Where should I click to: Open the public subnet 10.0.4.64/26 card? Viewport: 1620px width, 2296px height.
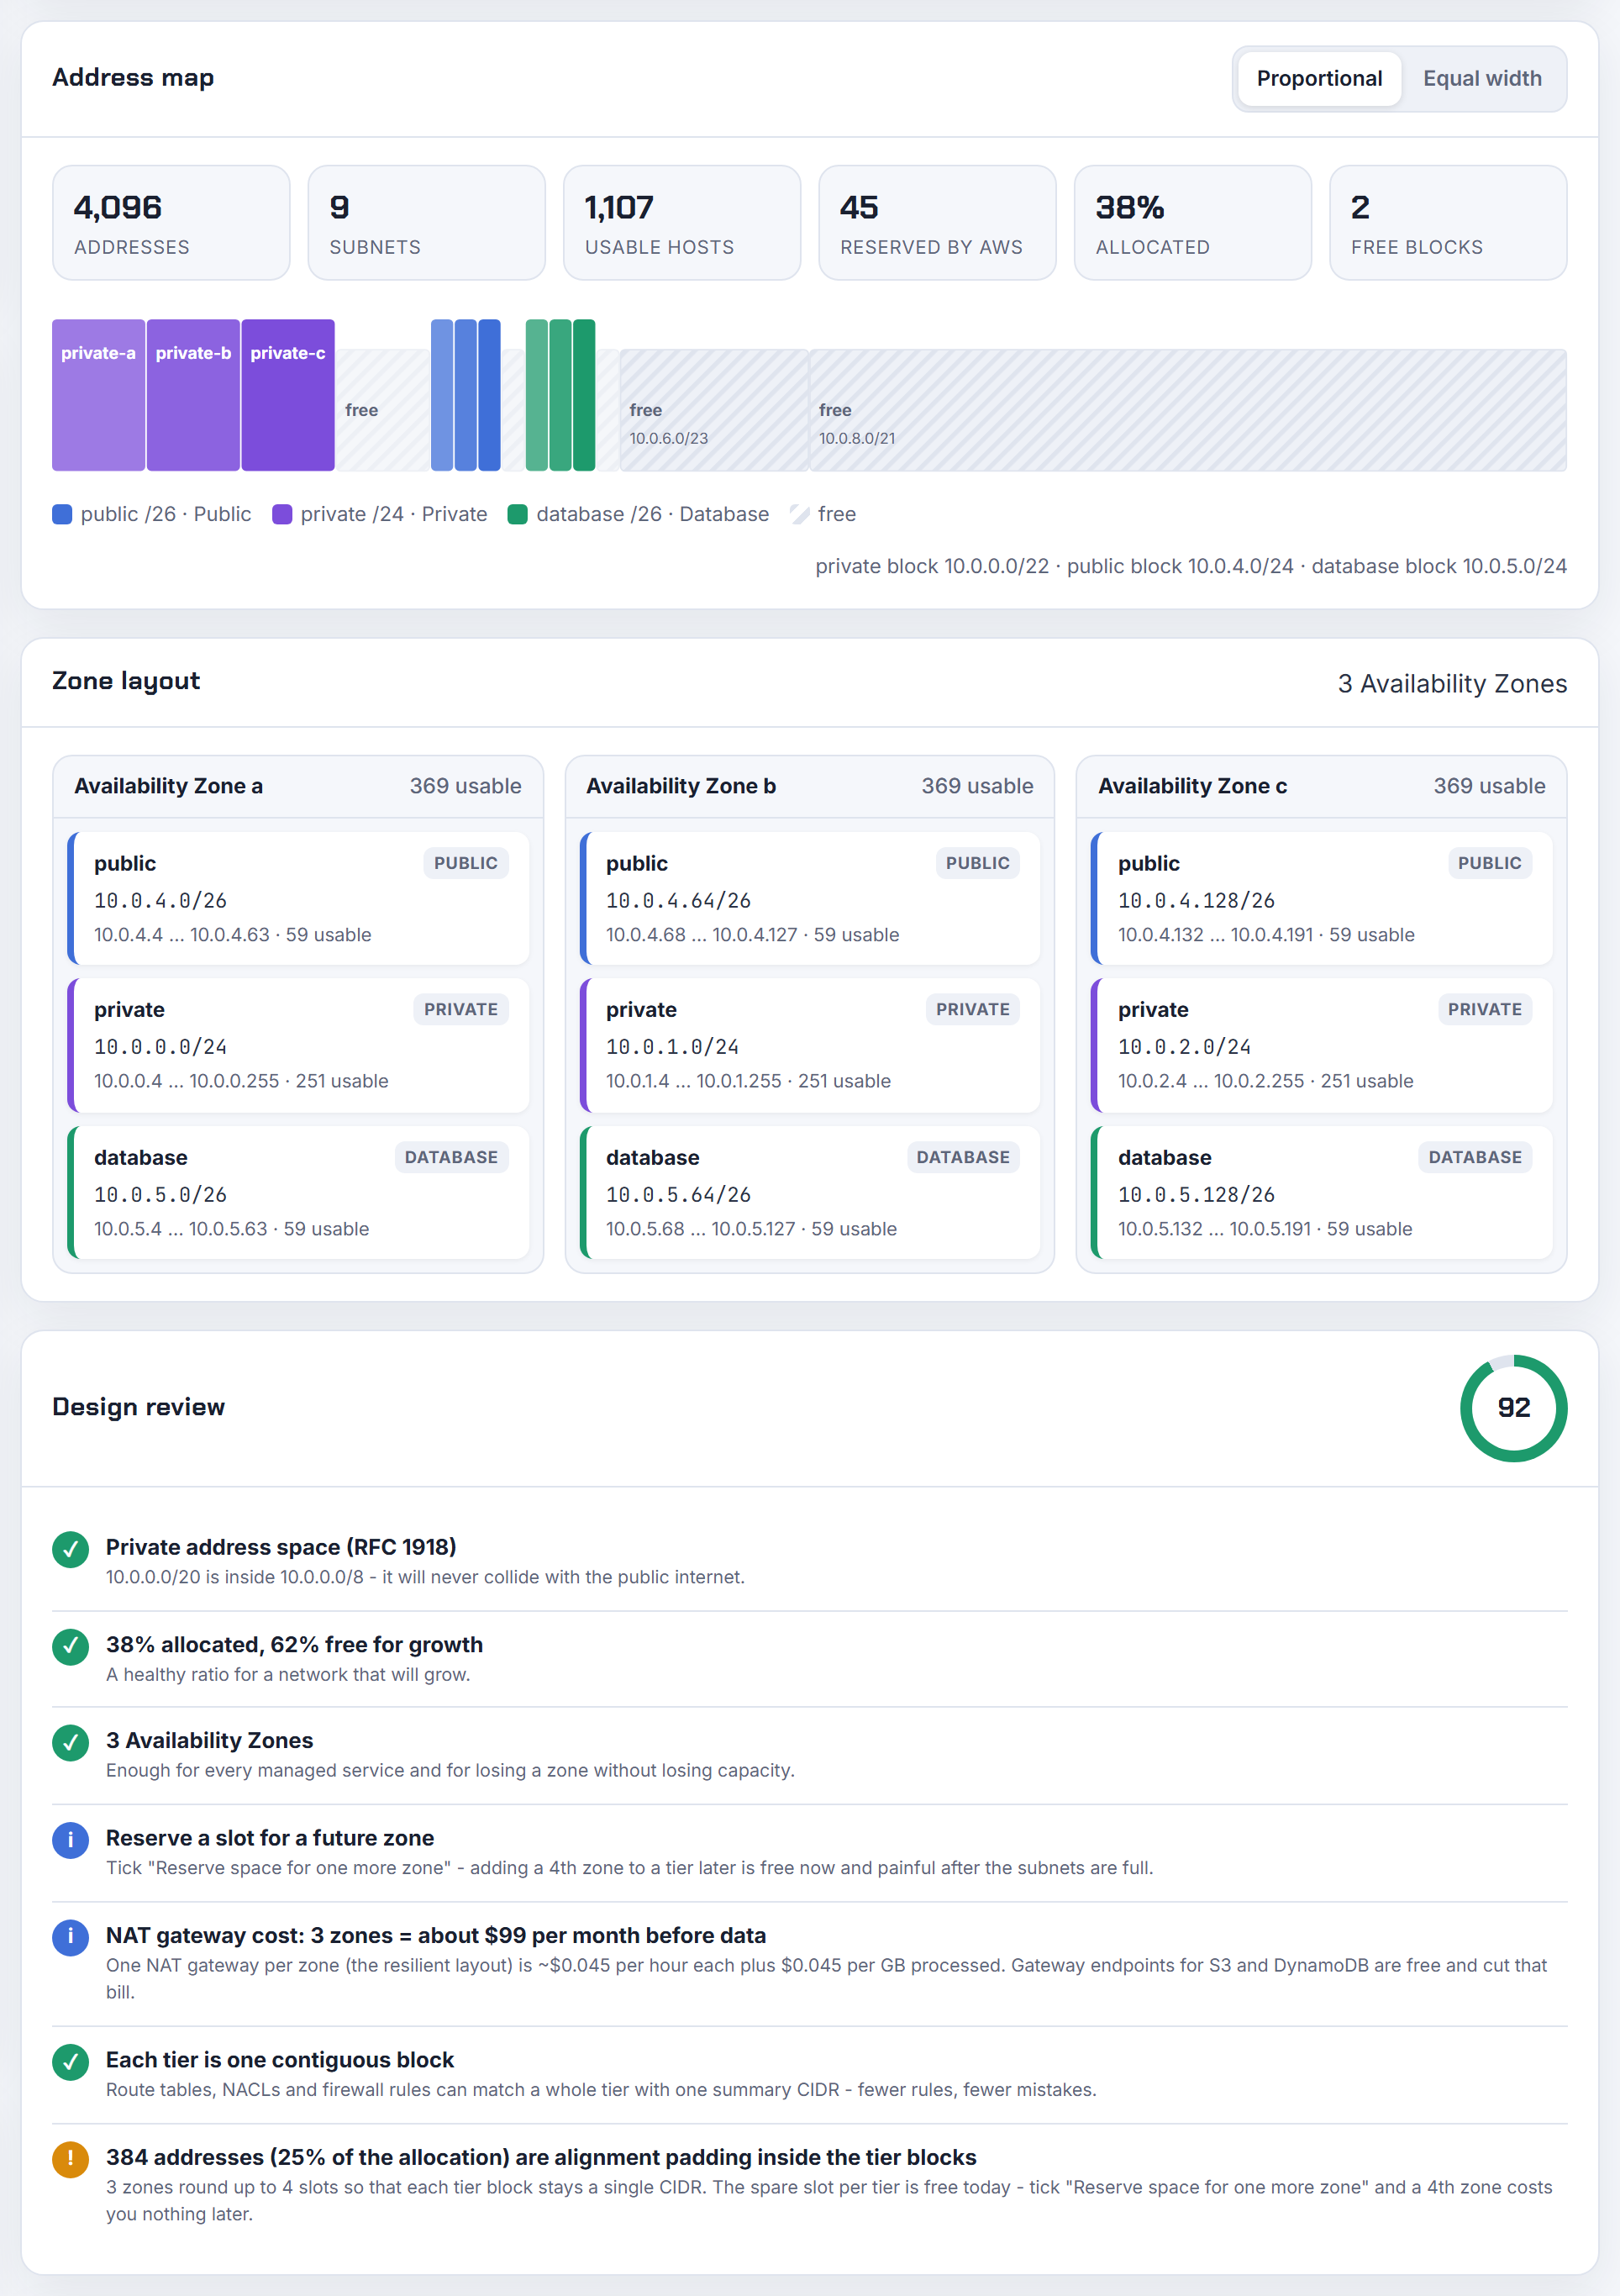point(810,898)
